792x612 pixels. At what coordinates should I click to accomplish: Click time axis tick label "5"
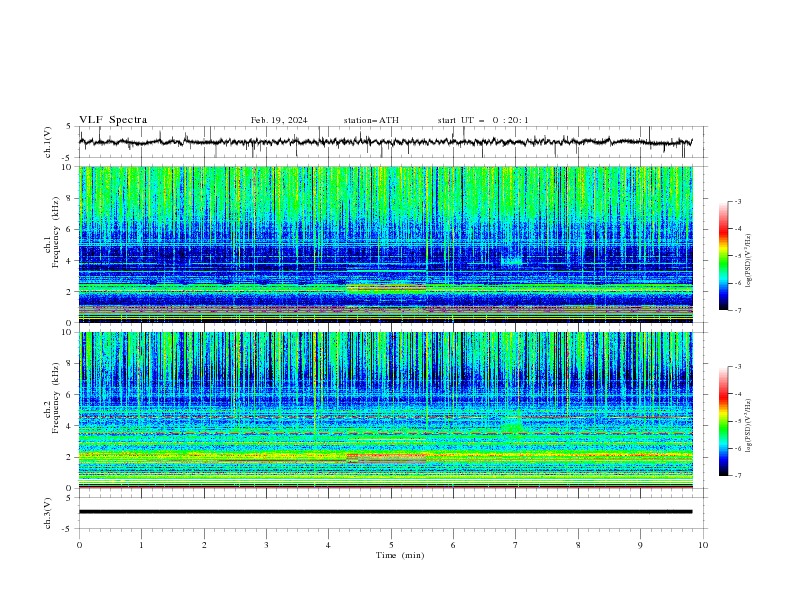(x=391, y=545)
